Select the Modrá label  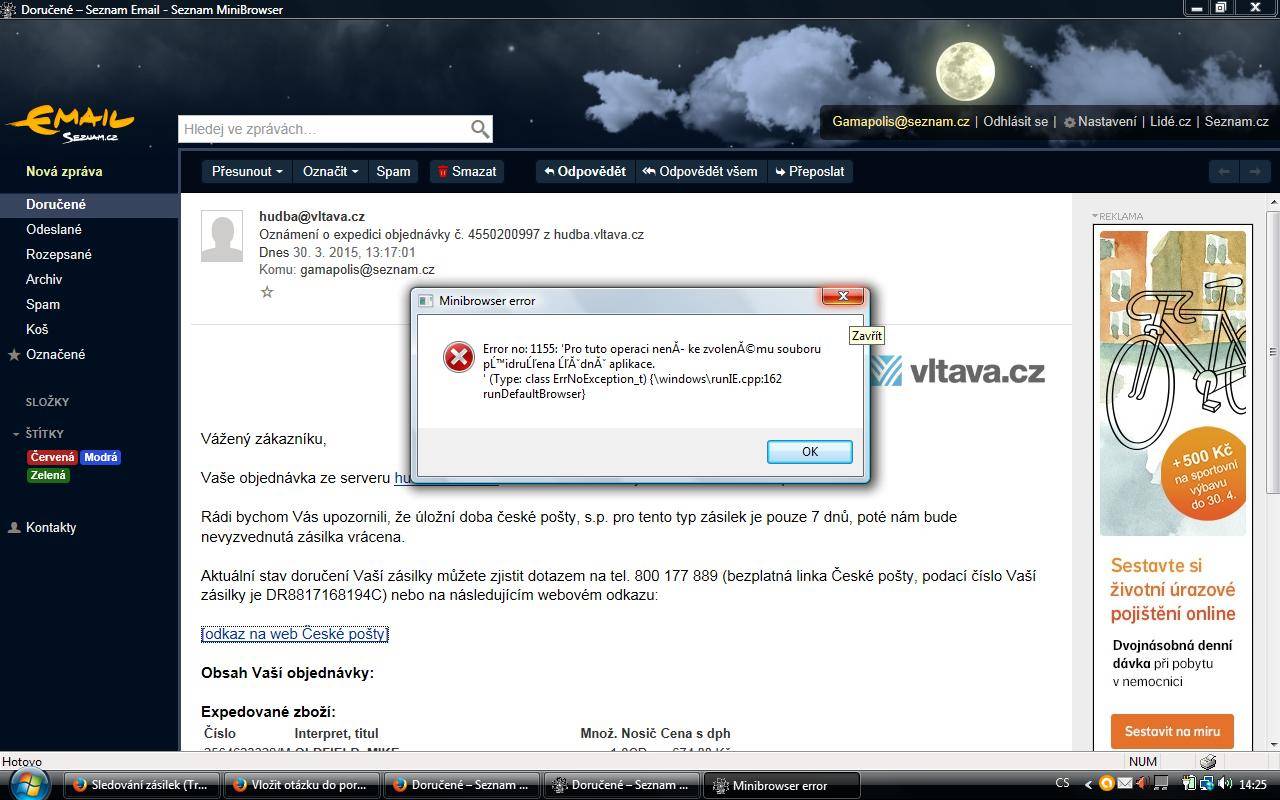[100, 457]
